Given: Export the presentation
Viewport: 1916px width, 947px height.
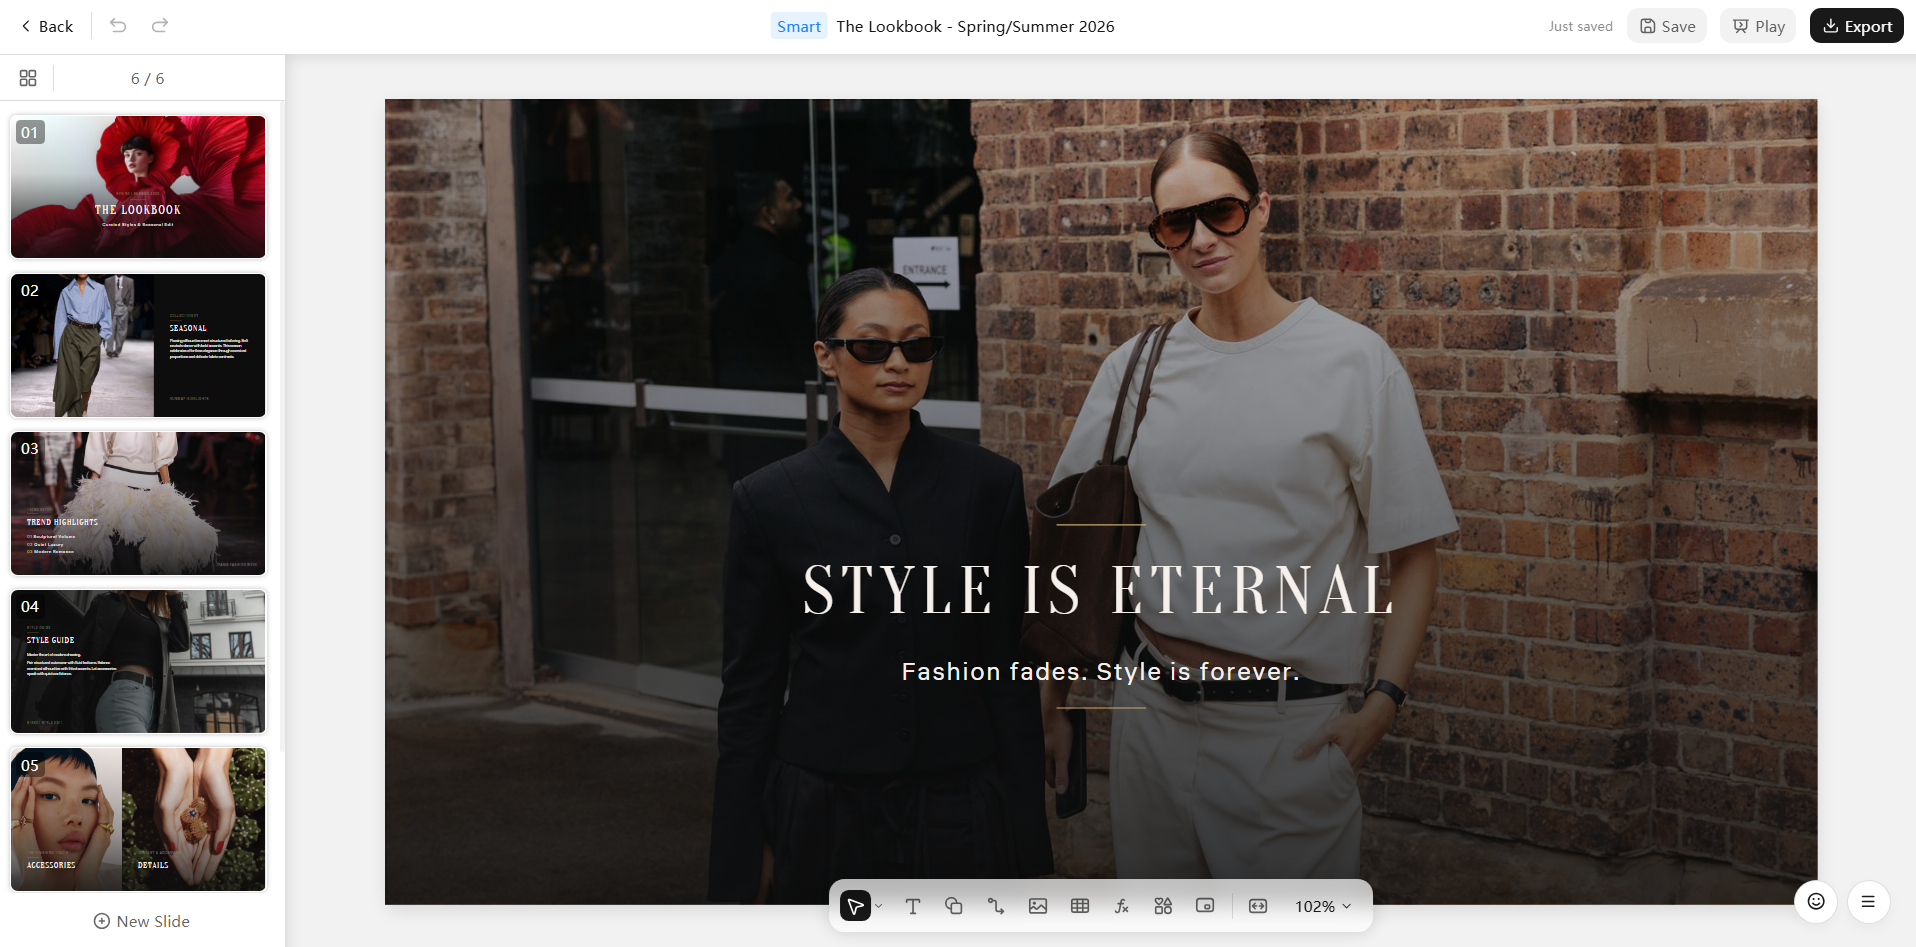Looking at the screenshot, I should (1857, 26).
